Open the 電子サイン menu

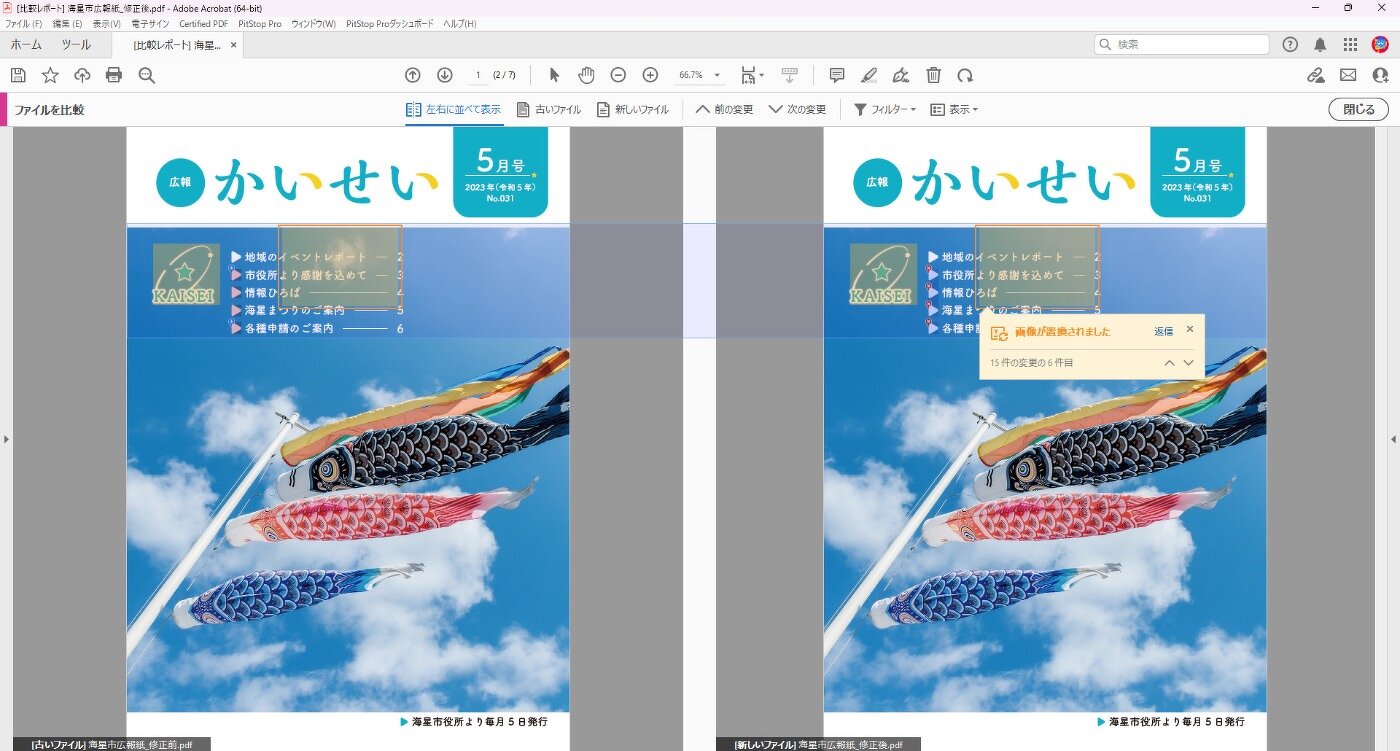click(x=150, y=23)
